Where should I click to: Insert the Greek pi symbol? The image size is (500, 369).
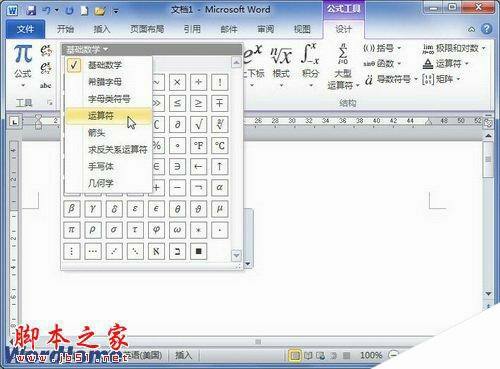(x=72, y=230)
